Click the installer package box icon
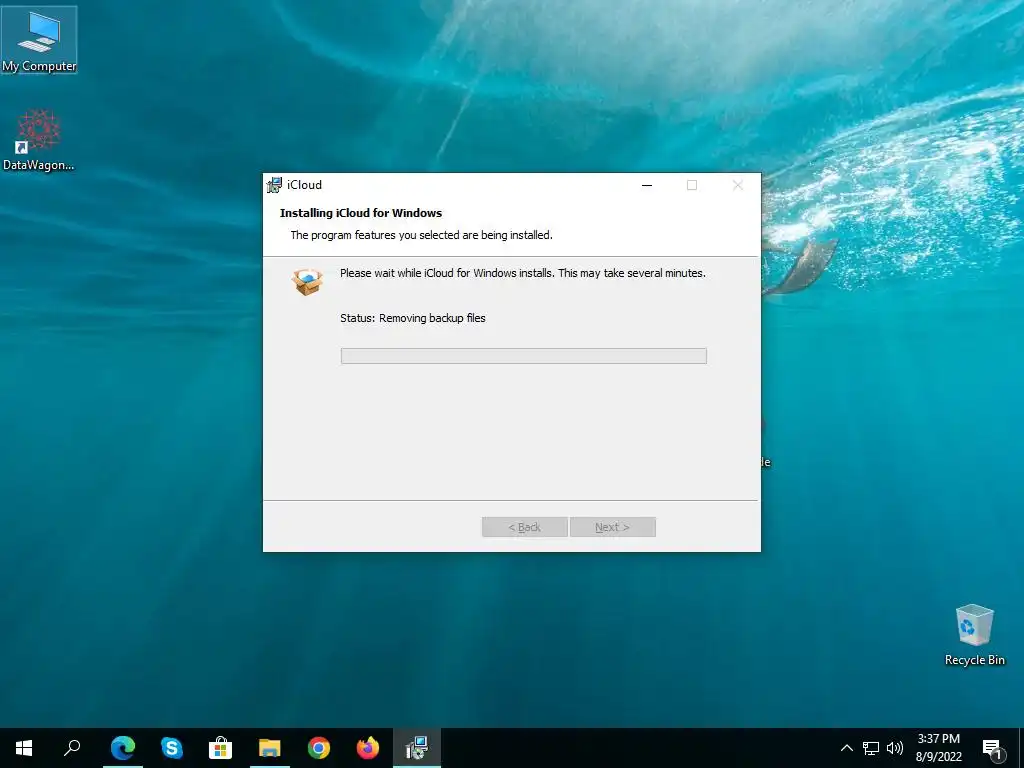1024x768 pixels. (x=307, y=281)
